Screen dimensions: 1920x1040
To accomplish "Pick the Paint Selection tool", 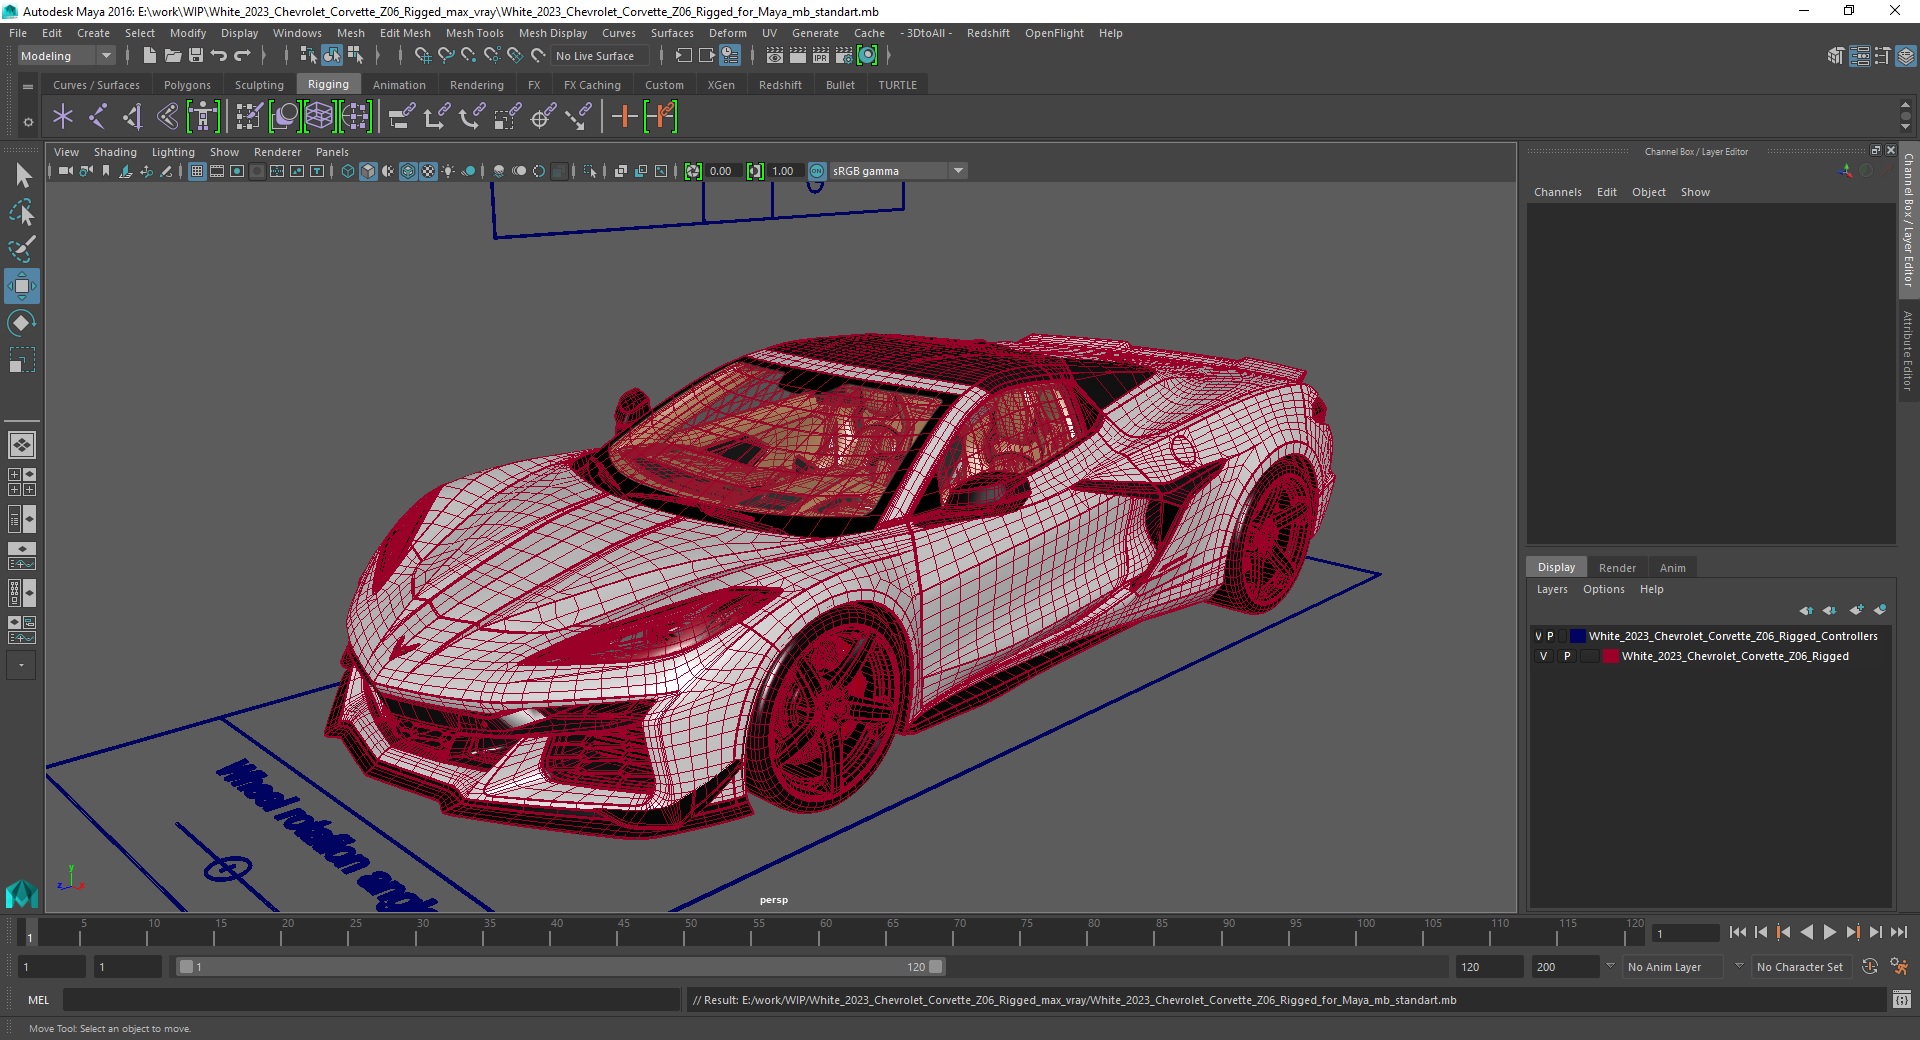I will point(22,249).
